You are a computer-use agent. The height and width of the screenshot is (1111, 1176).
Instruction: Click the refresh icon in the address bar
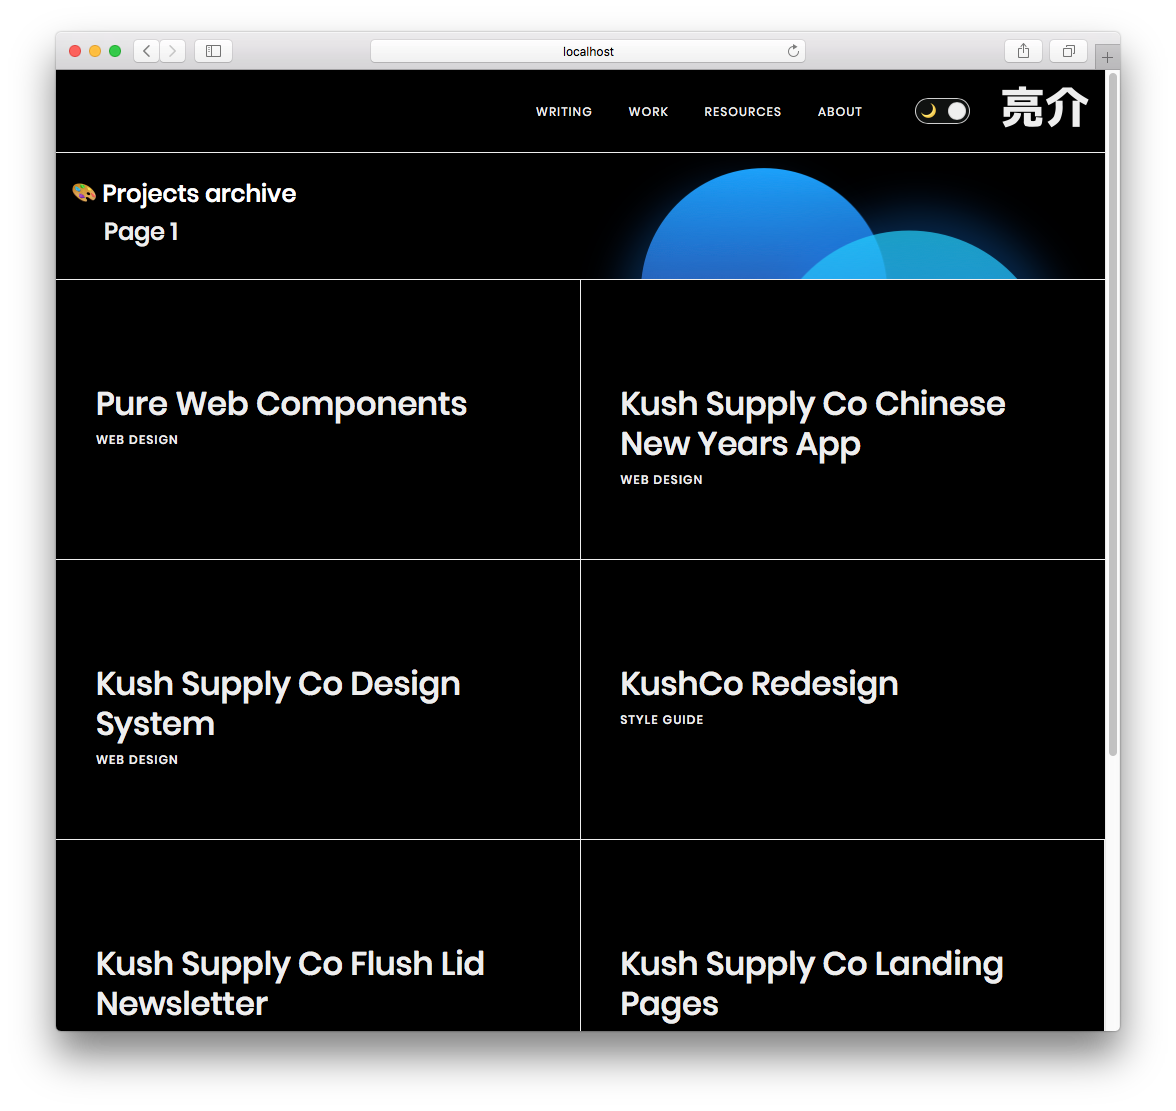pos(793,50)
